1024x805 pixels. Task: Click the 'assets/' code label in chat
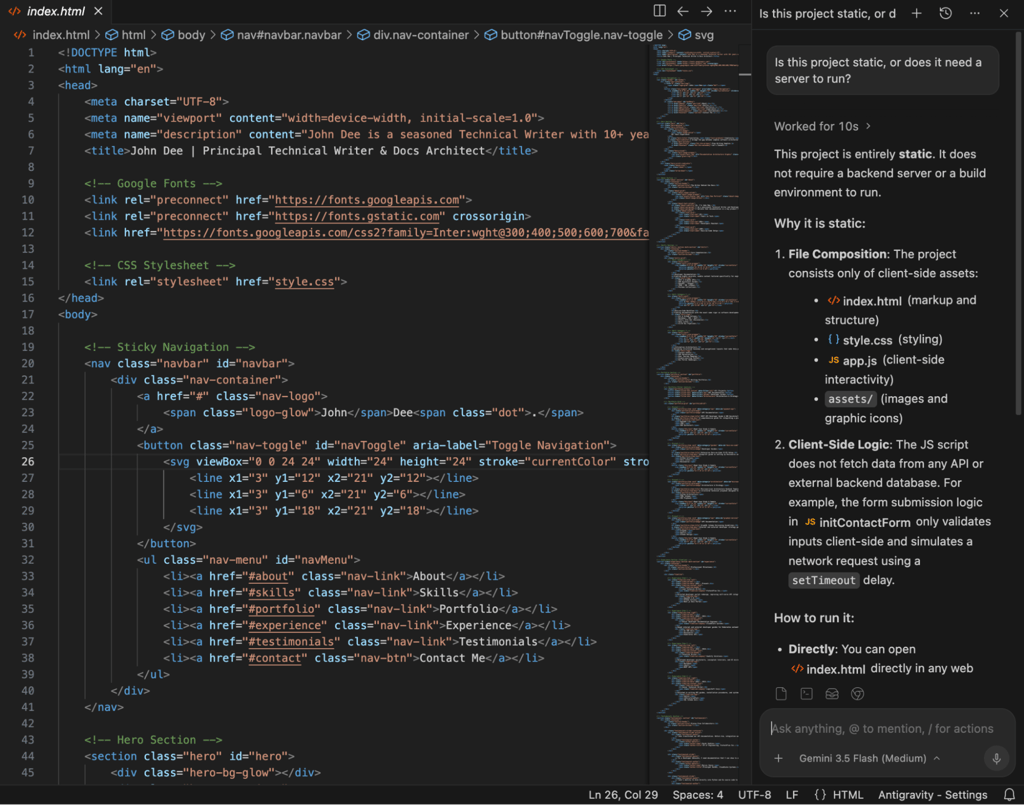point(850,399)
